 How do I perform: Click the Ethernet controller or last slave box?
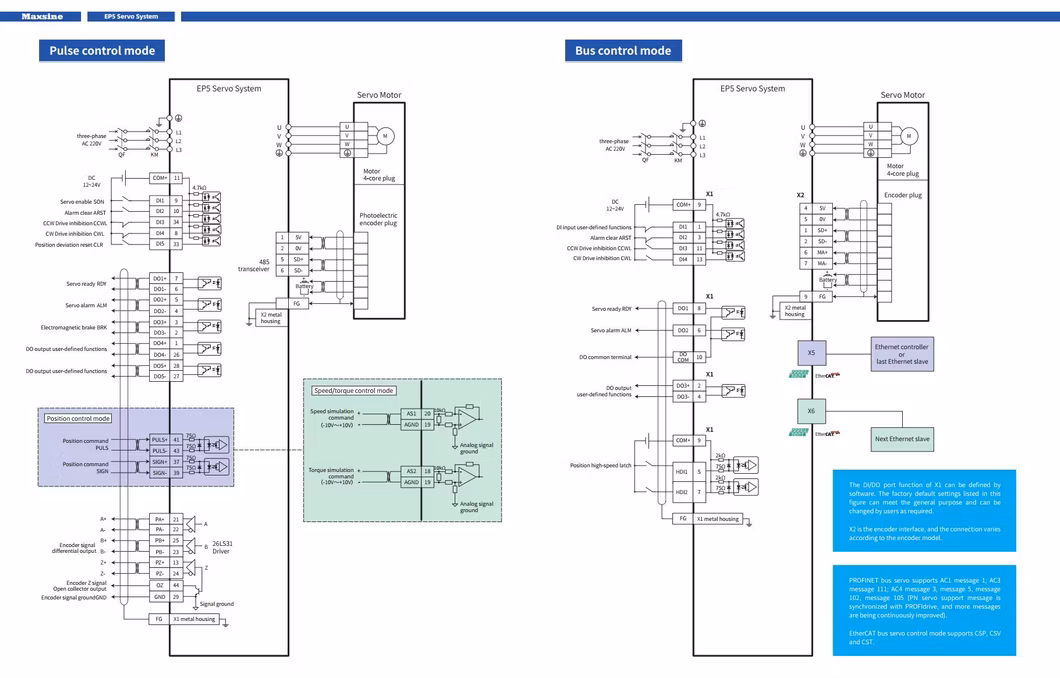tap(901, 354)
